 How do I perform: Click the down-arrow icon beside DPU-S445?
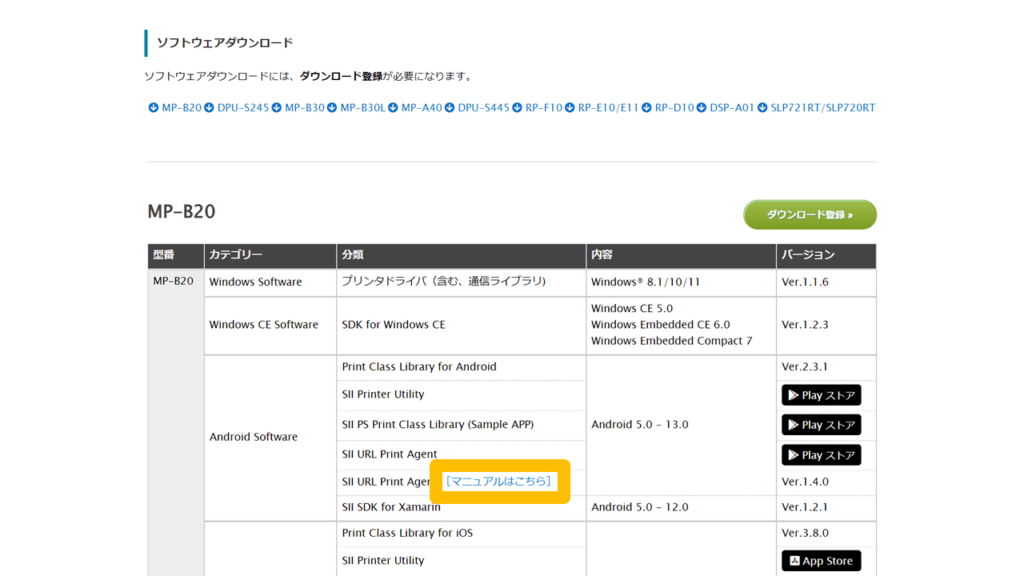(x=449, y=108)
